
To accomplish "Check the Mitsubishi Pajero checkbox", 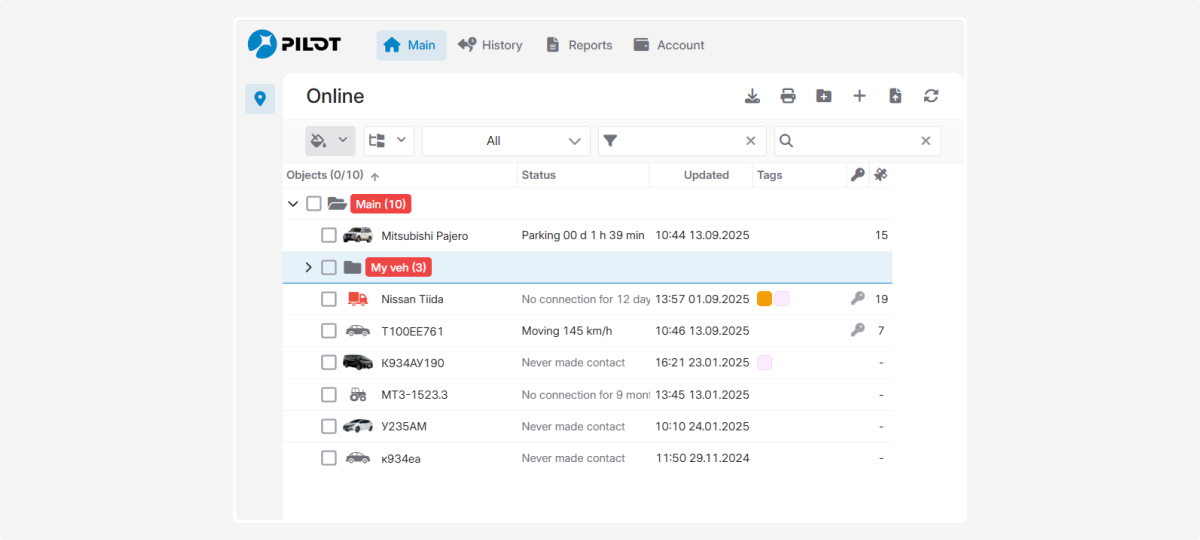I will 329,236.
